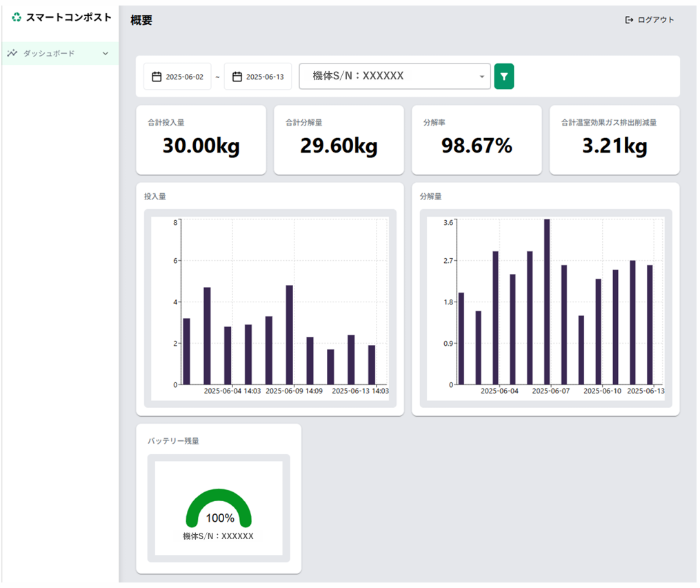Click the green battery gauge arc
Image resolution: width=700 pixels, height=588 pixels.
[219, 501]
